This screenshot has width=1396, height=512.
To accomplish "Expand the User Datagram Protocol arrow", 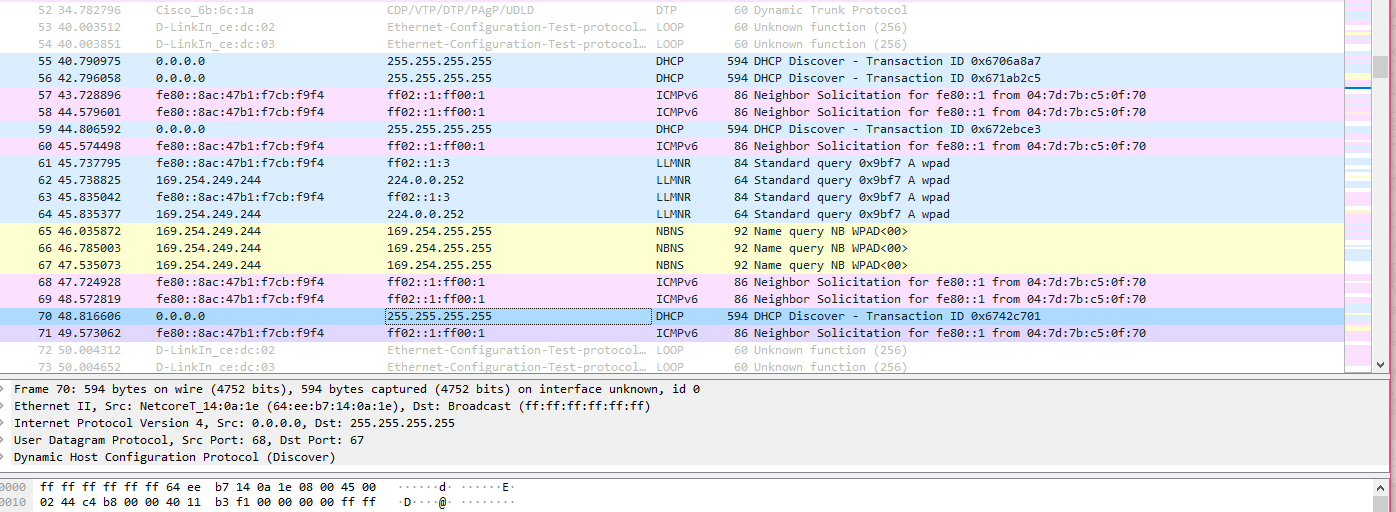I will pos(3,440).
